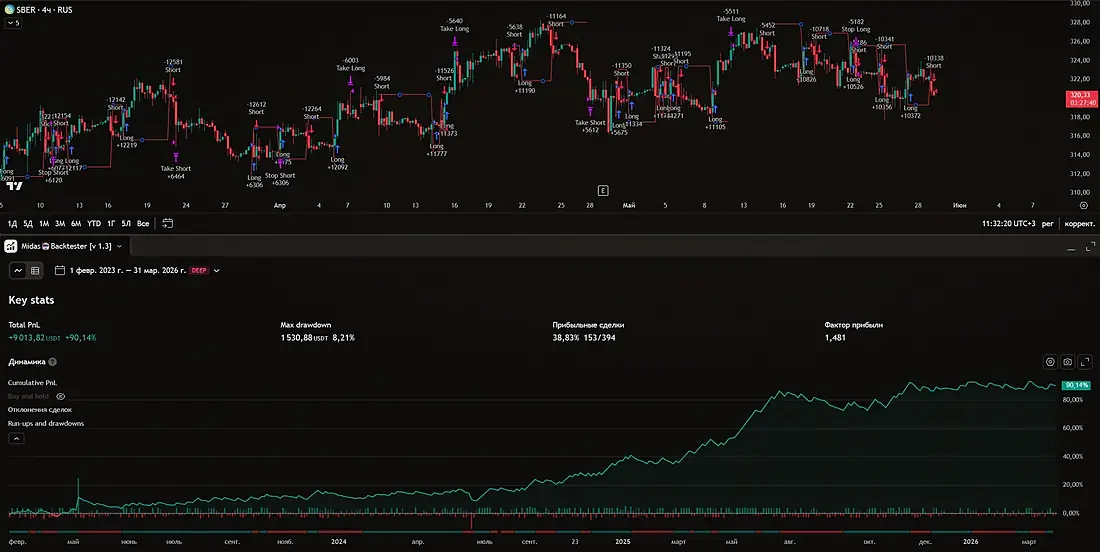Click the Long +12092 entry marker
This screenshot has height=552, width=1100.
click(337, 163)
